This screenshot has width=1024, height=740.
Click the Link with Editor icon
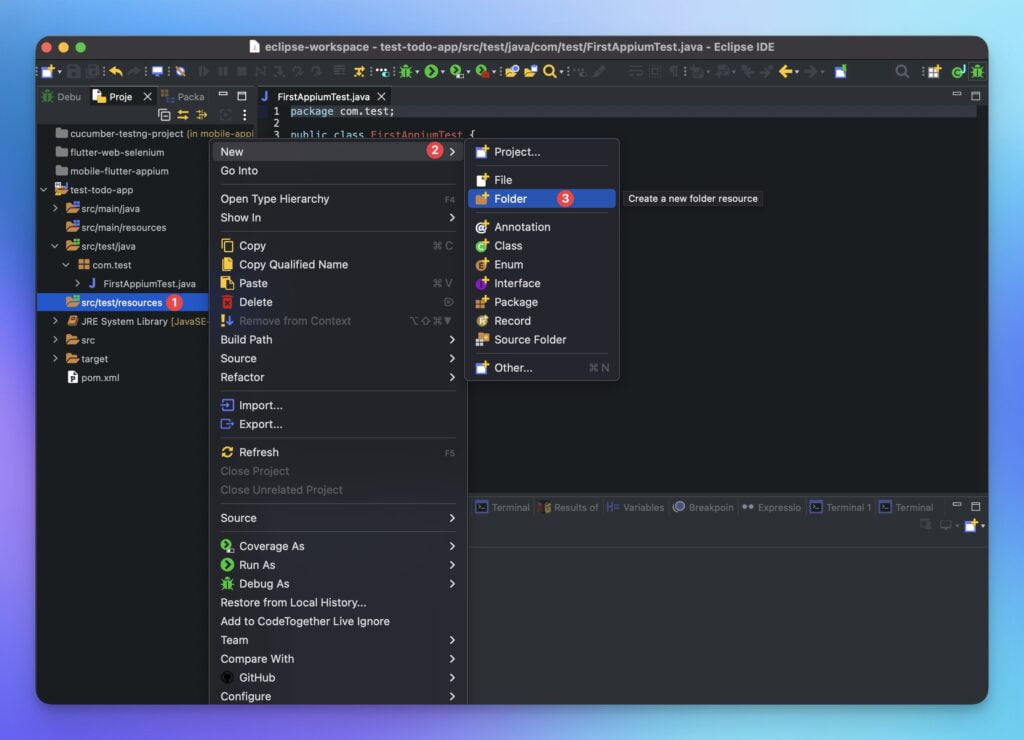(x=183, y=115)
